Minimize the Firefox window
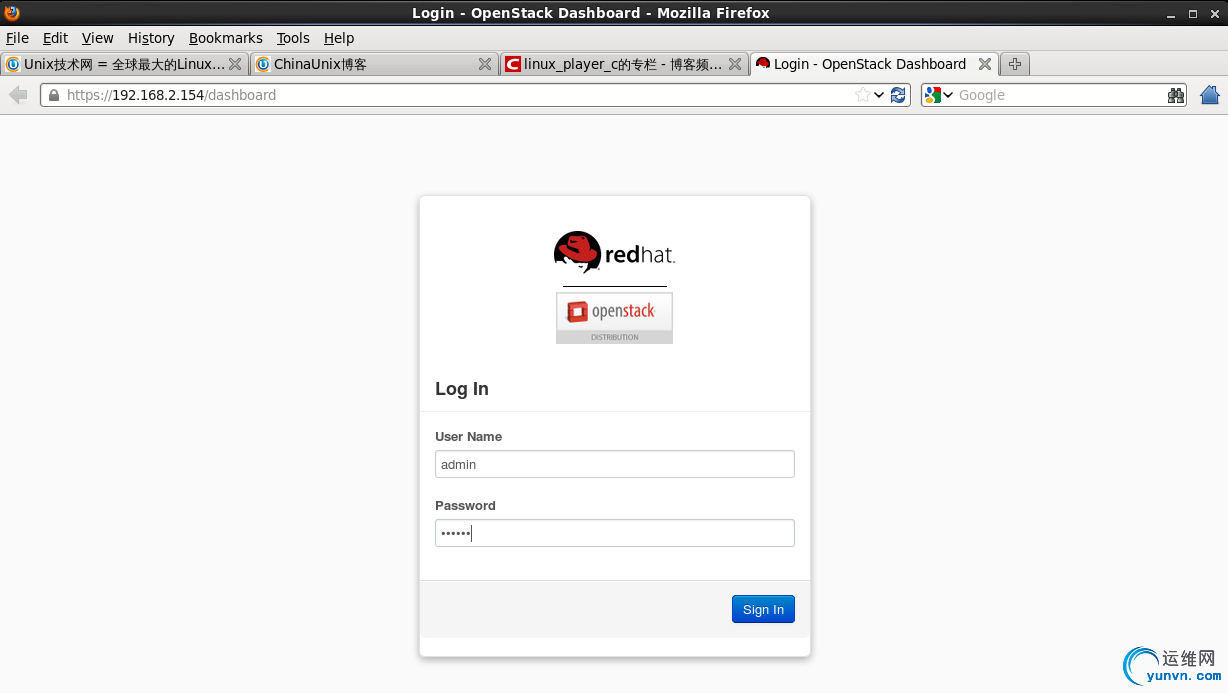This screenshot has height=693, width=1228. pyautogui.click(x=1171, y=14)
